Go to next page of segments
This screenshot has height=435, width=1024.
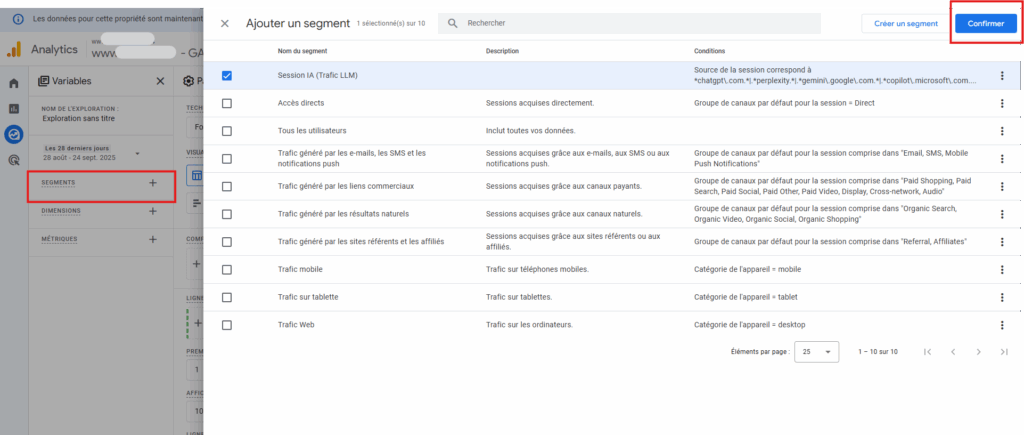tap(978, 351)
